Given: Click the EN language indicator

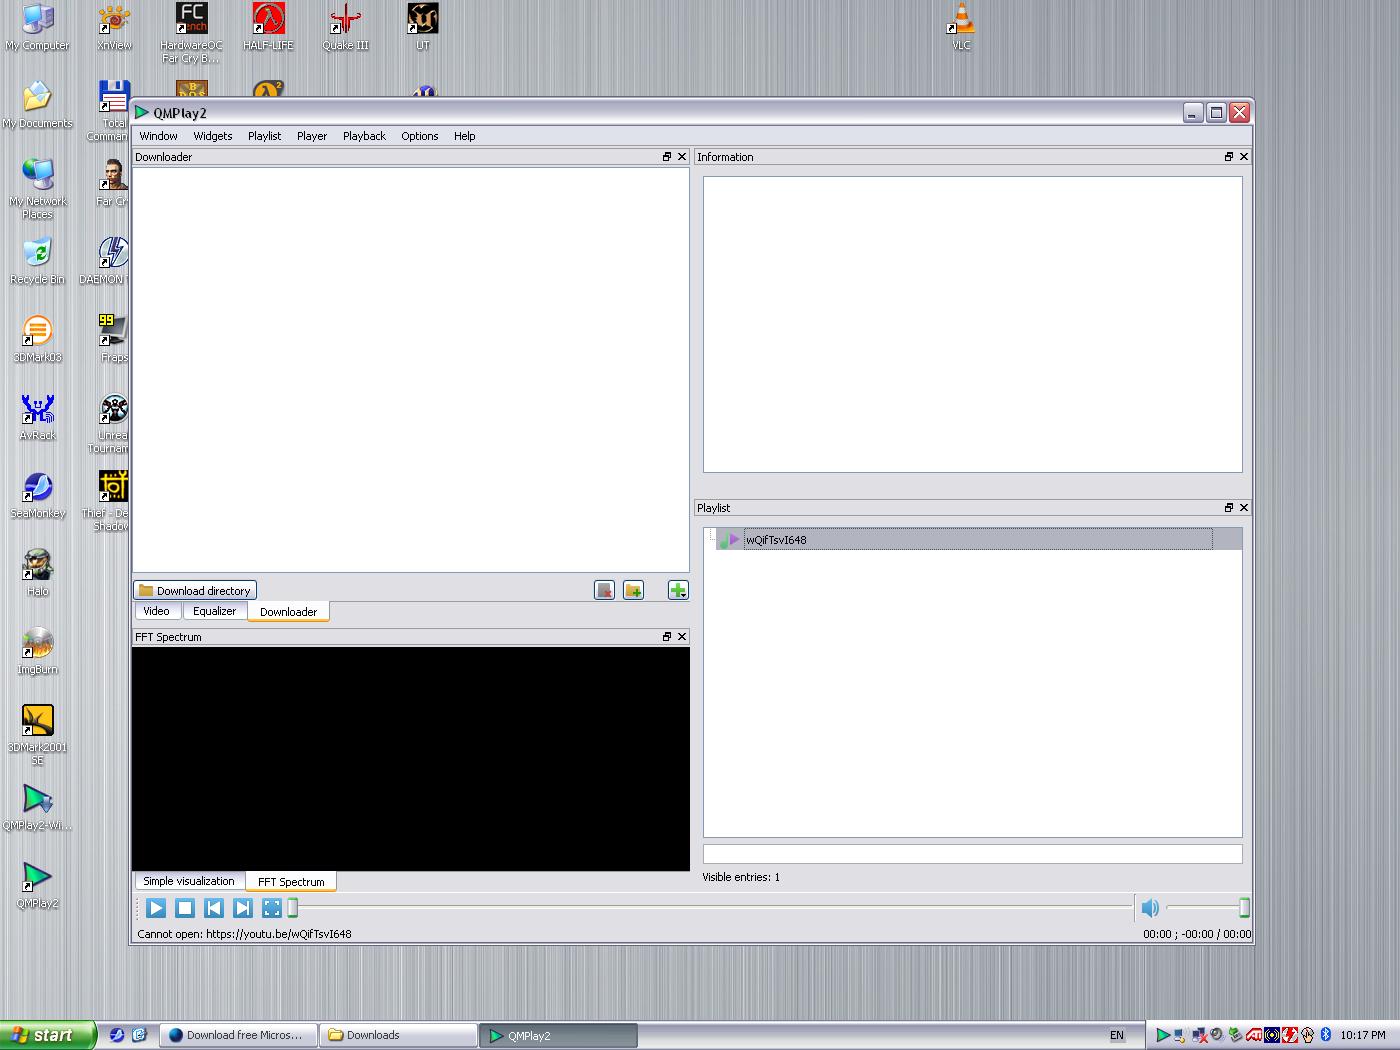Looking at the screenshot, I should [x=1117, y=1035].
